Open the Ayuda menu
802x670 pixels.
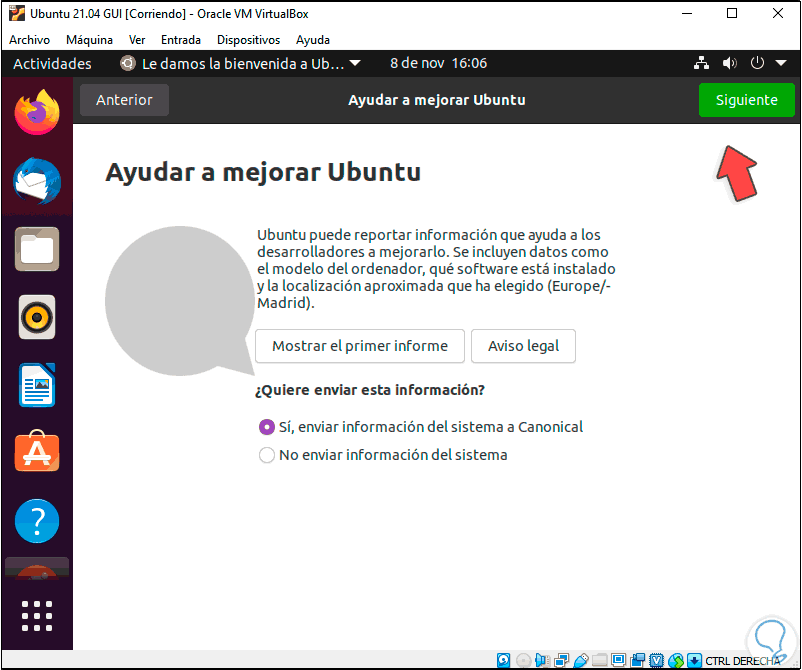coord(313,40)
